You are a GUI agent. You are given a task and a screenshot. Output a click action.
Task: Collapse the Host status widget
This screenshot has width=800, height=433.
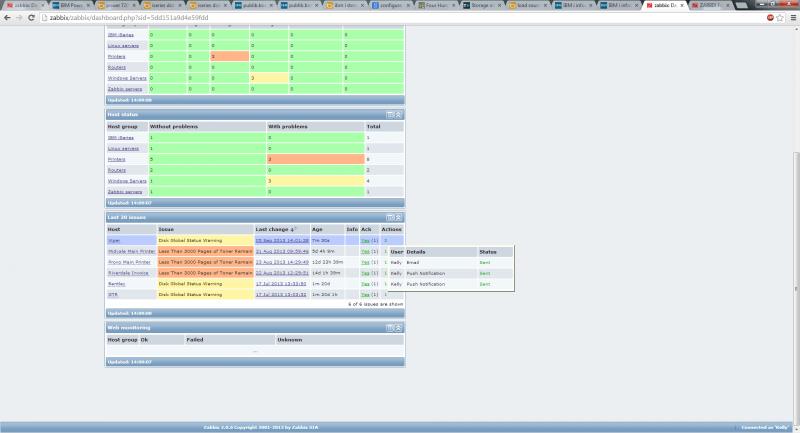(x=398, y=115)
